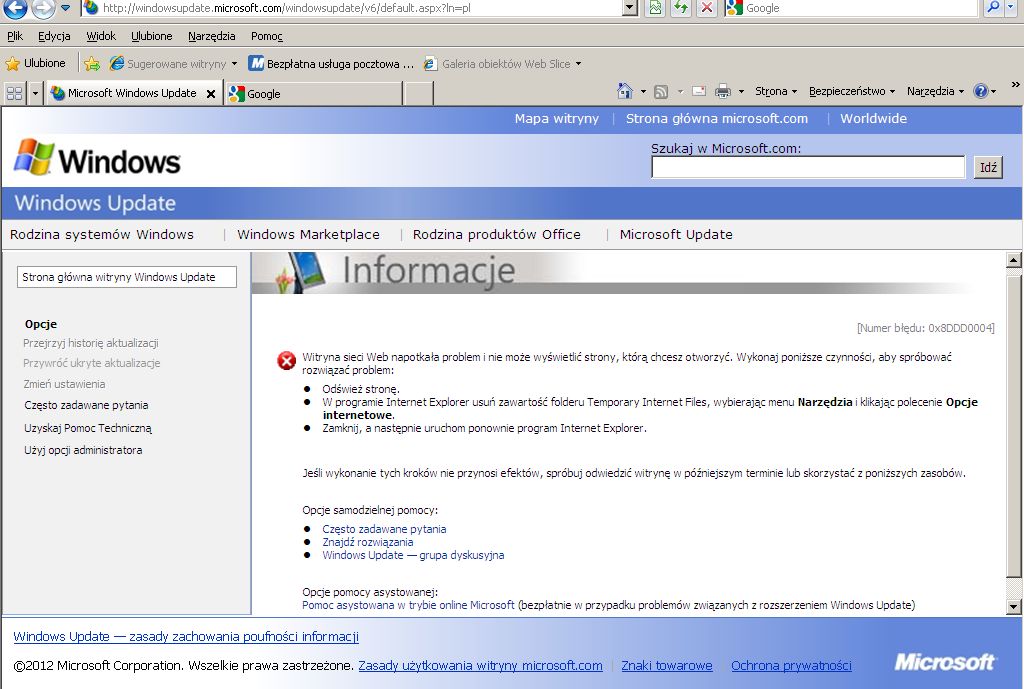Viewport: 1024px width, 689px height.
Task: Click Uzyskaj Pomoc Techniczną sidebar link
Action: tap(88, 428)
